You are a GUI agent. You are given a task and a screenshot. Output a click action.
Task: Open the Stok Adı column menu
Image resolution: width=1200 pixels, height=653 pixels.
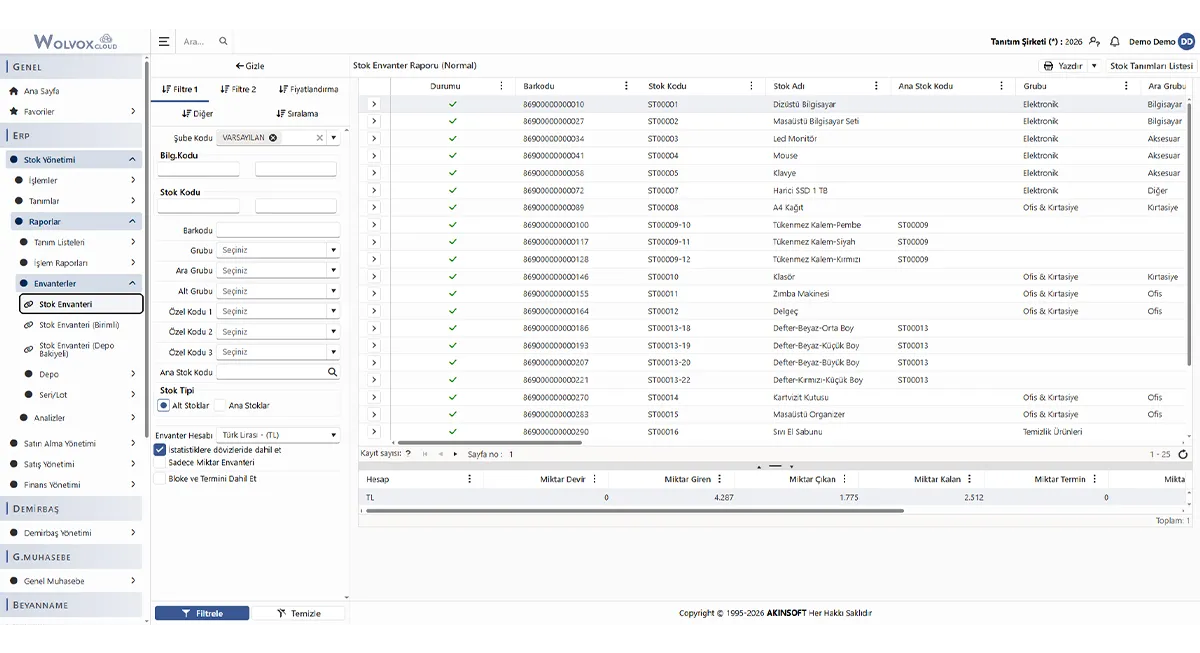[876, 86]
